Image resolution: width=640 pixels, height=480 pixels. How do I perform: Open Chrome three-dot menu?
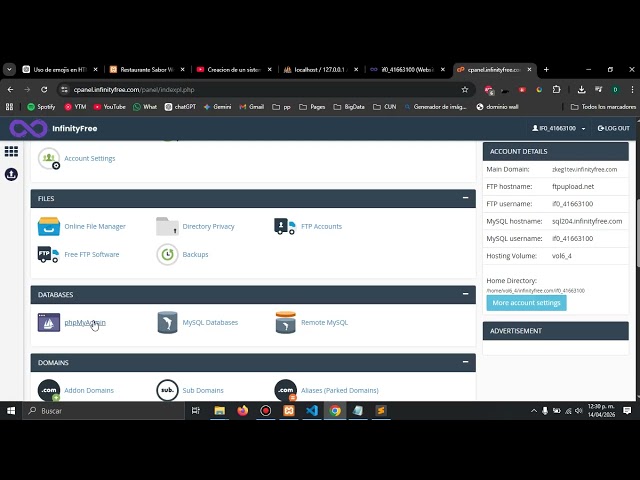click(632, 90)
